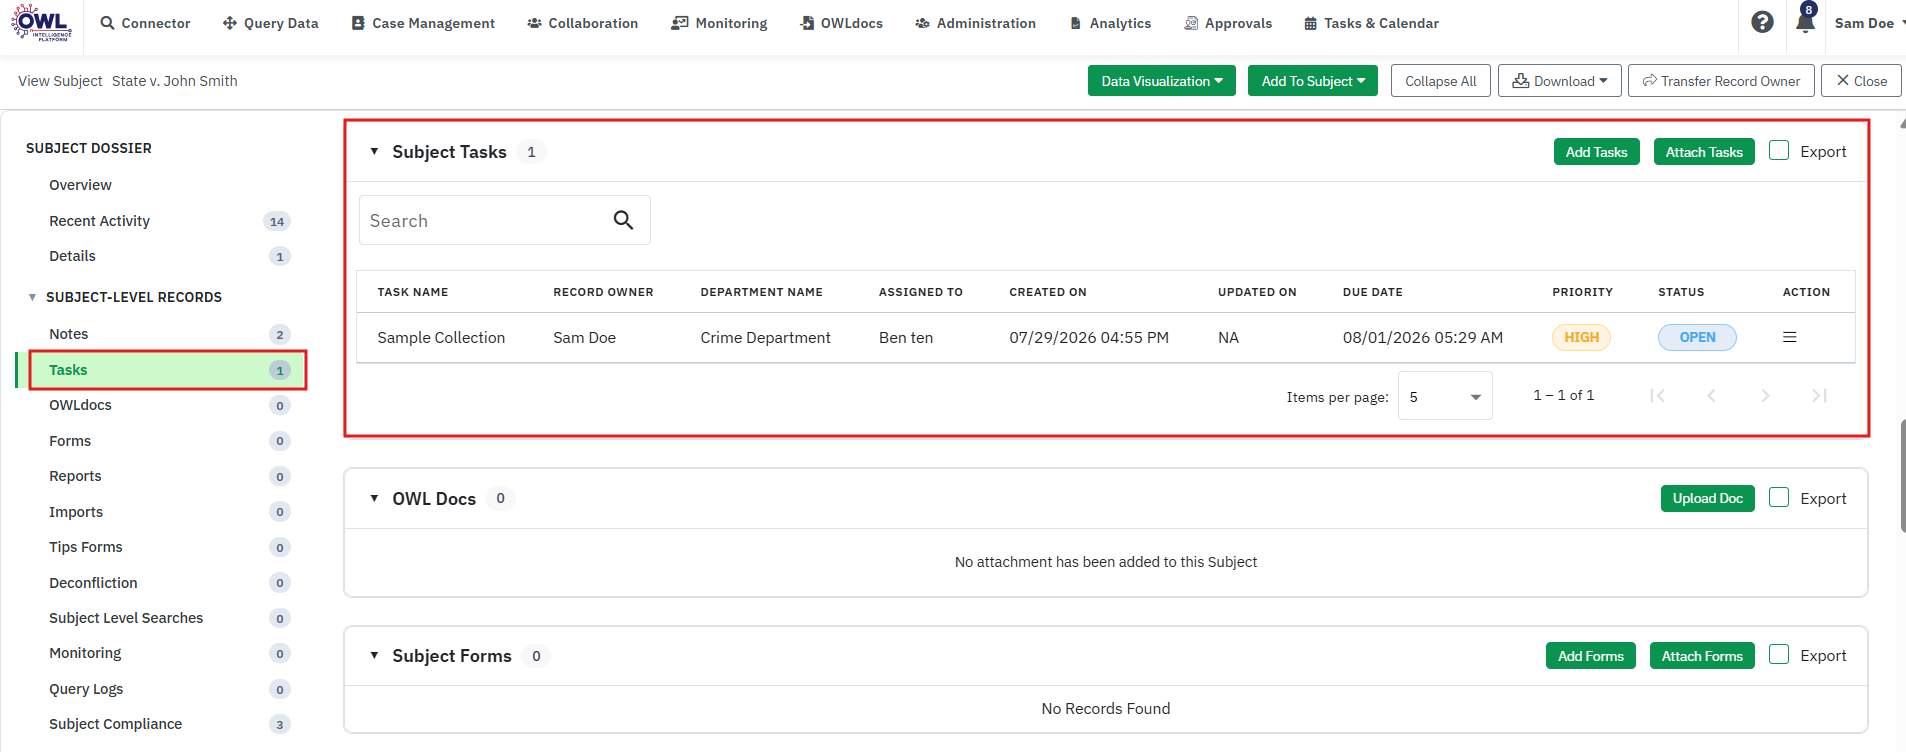Open the Monitoring menu in top navigation
This screenshot has height=752, width=1906.
pyautogui.click(x=719, y=23)
